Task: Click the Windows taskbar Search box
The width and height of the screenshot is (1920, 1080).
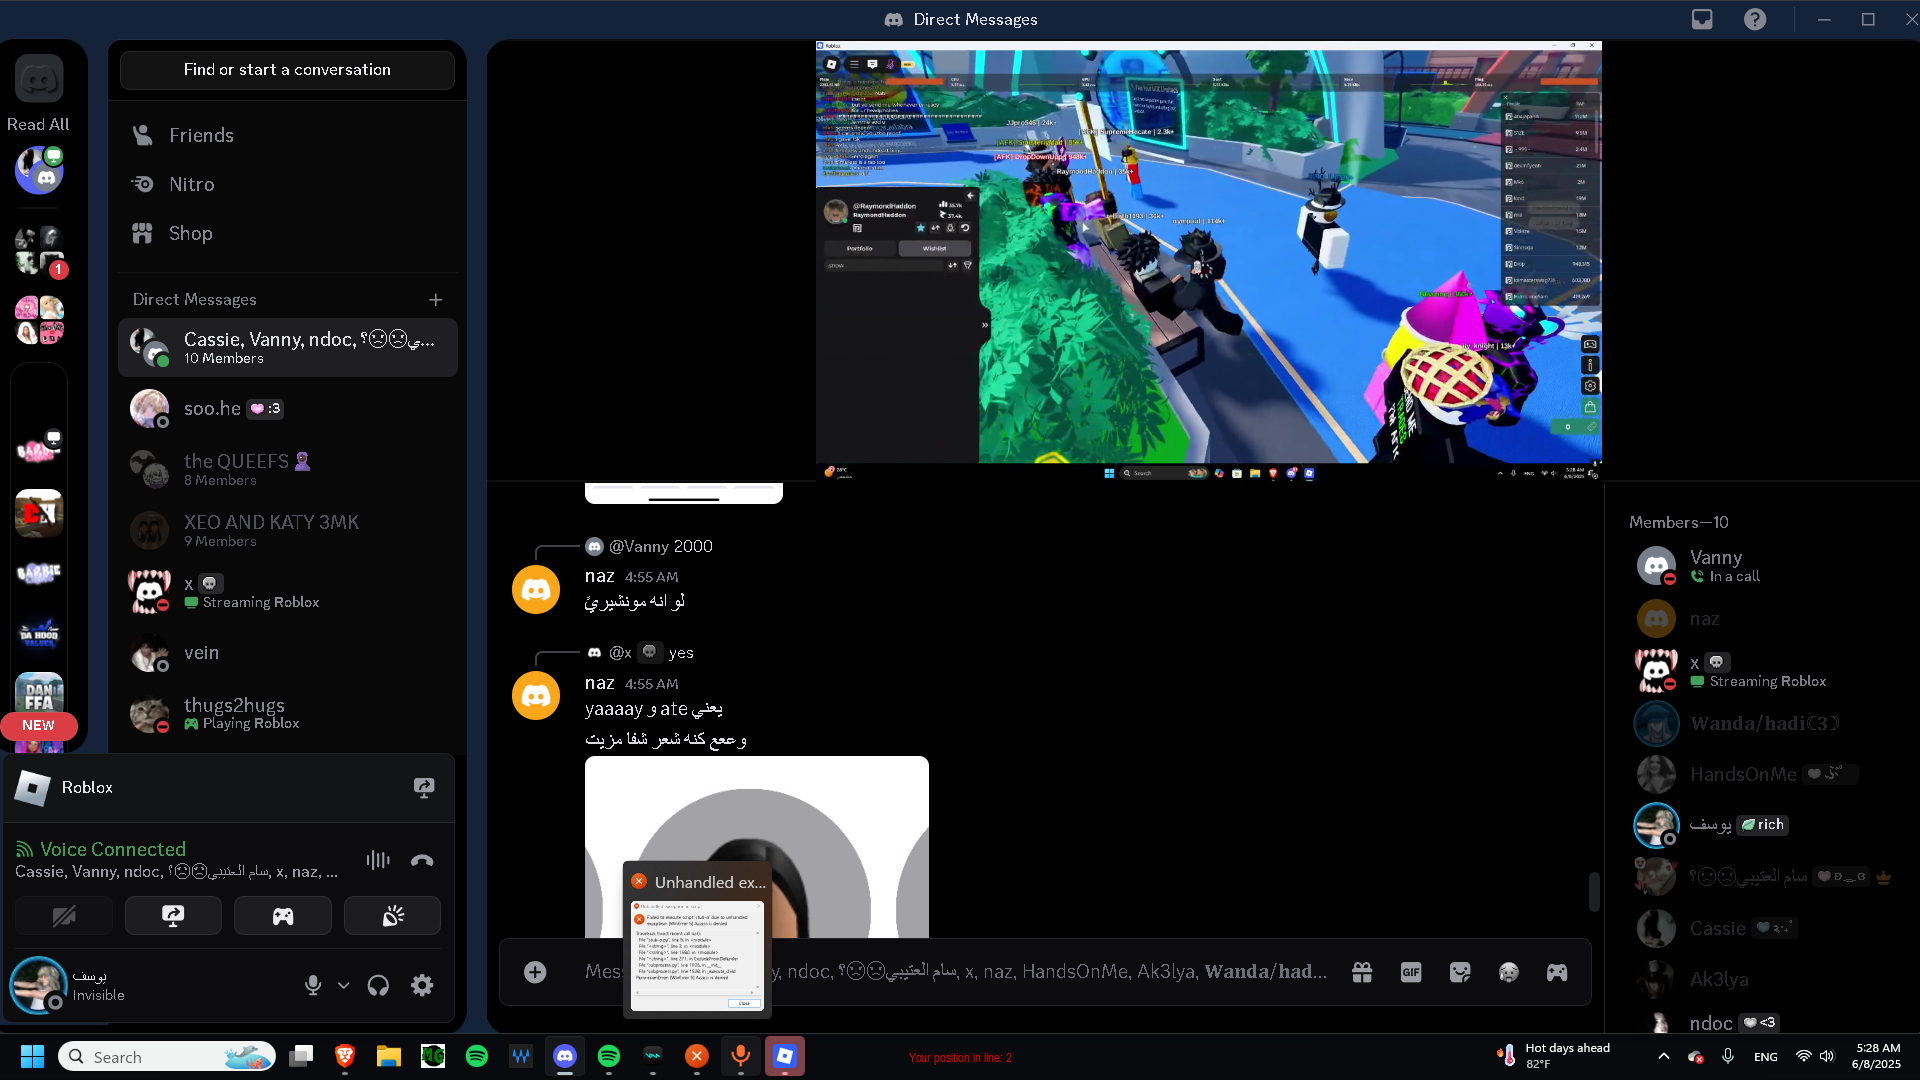Action: 167,1056
